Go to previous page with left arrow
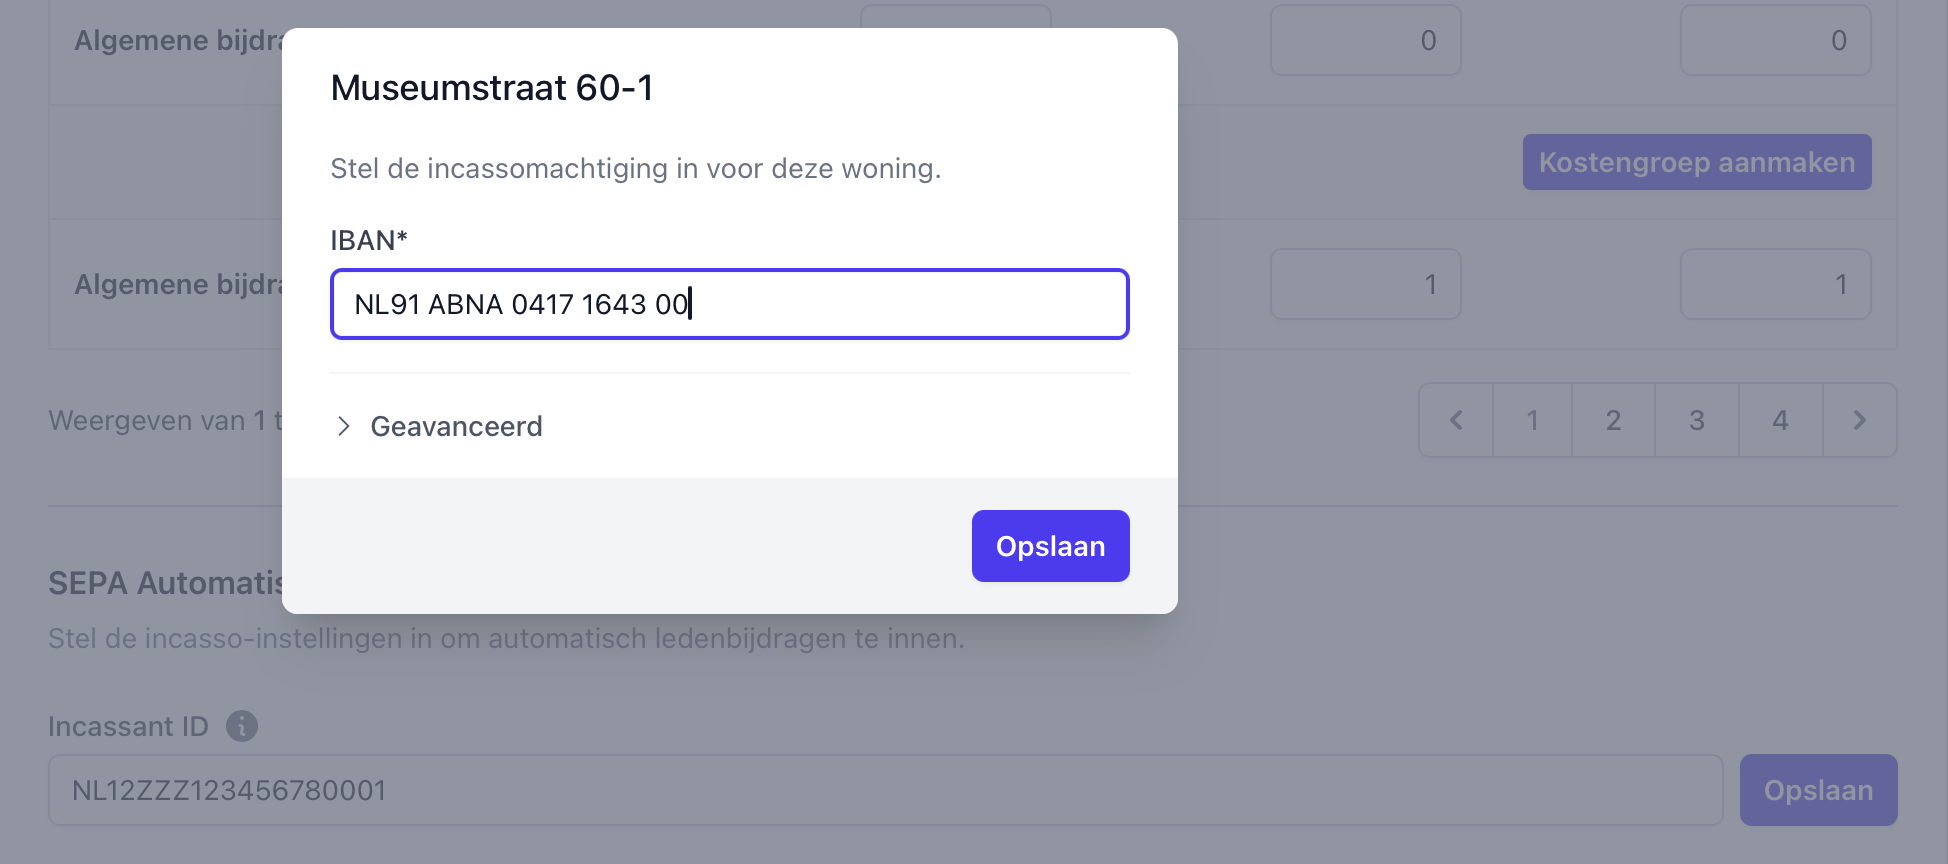Image resolution: width=1948 pixels, height=864 pixels. click(1456, 420)
